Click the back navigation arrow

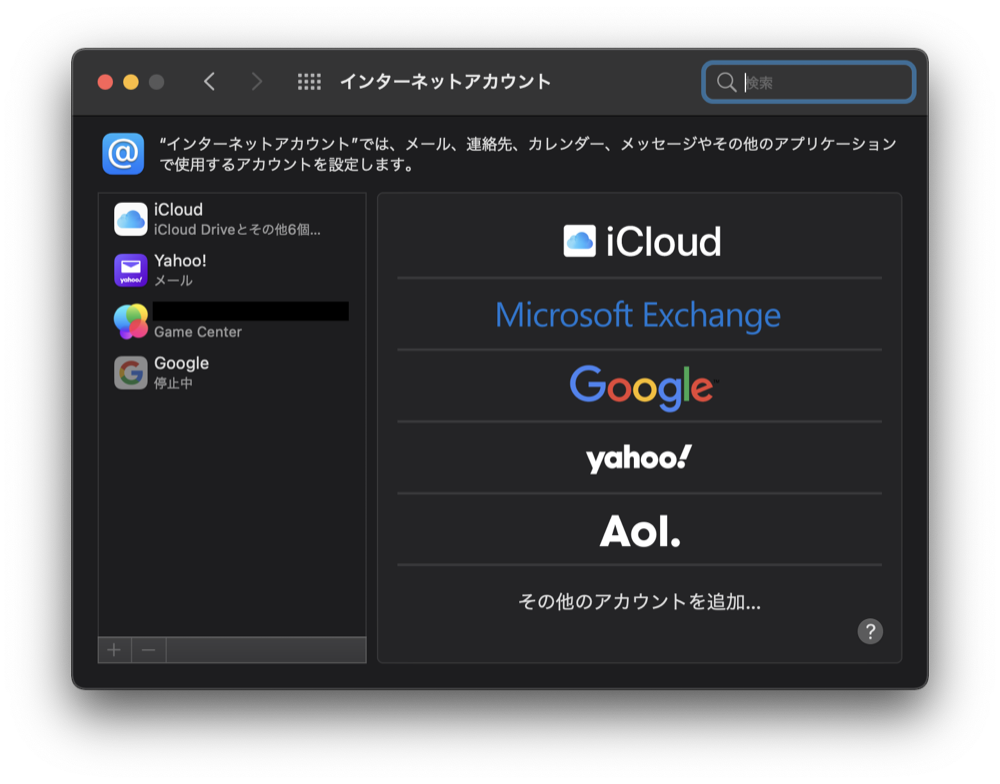click(210, 82)
